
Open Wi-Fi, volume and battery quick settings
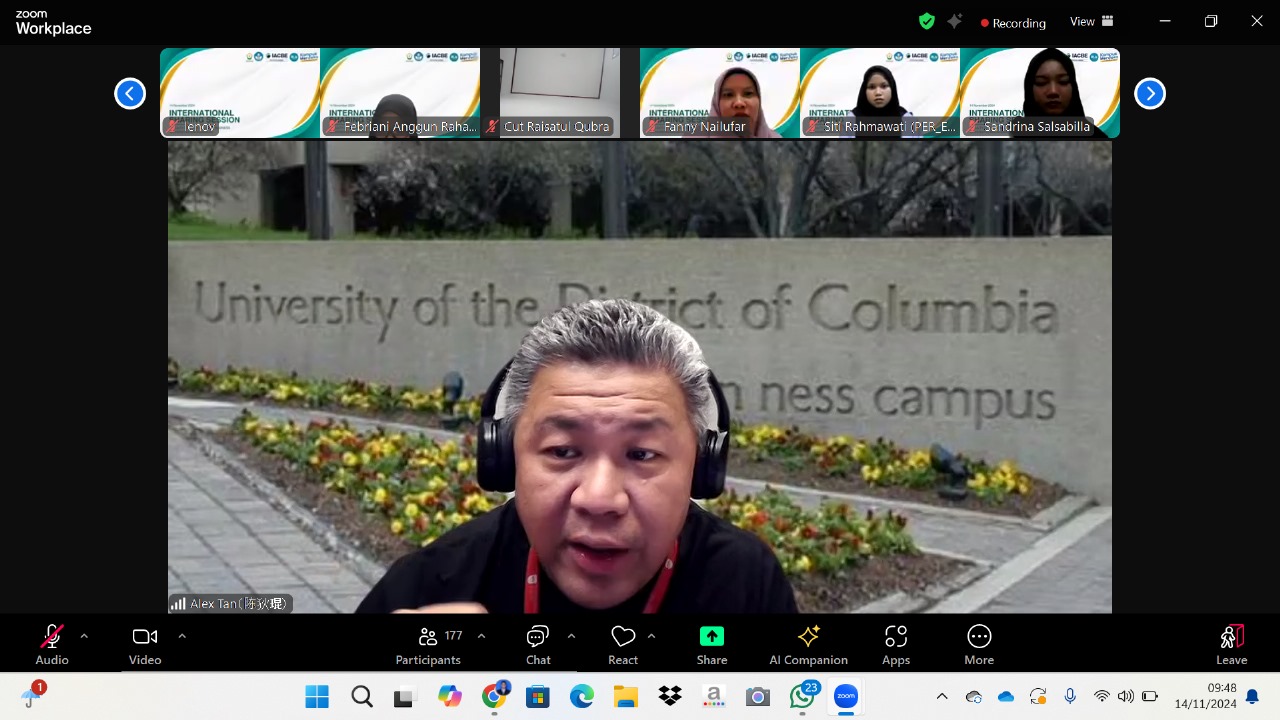1126,696
